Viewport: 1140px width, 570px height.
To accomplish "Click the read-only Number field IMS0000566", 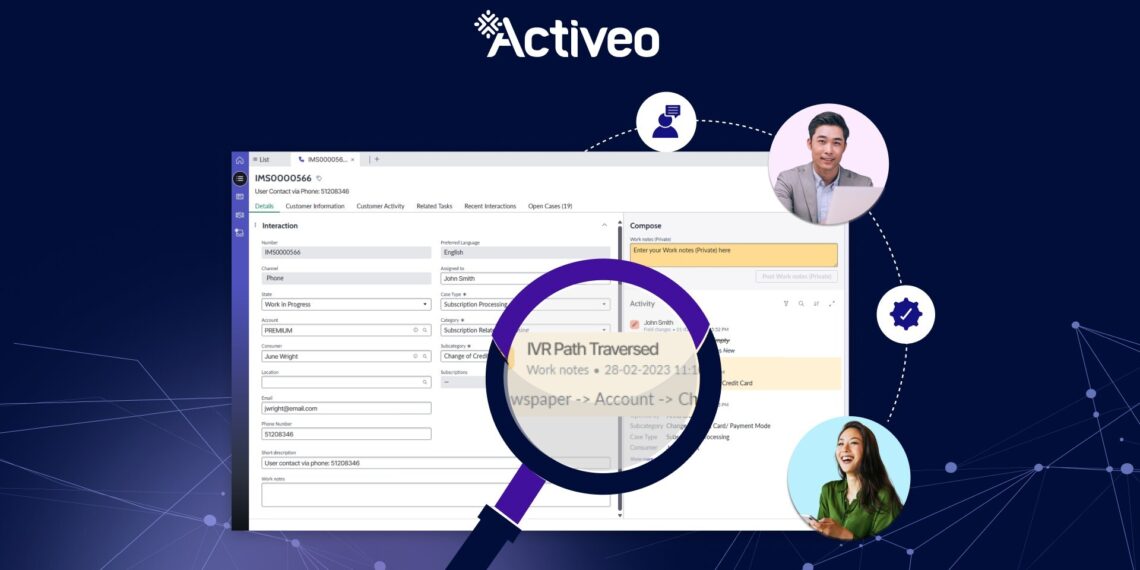I will click(x=346, y=252).
